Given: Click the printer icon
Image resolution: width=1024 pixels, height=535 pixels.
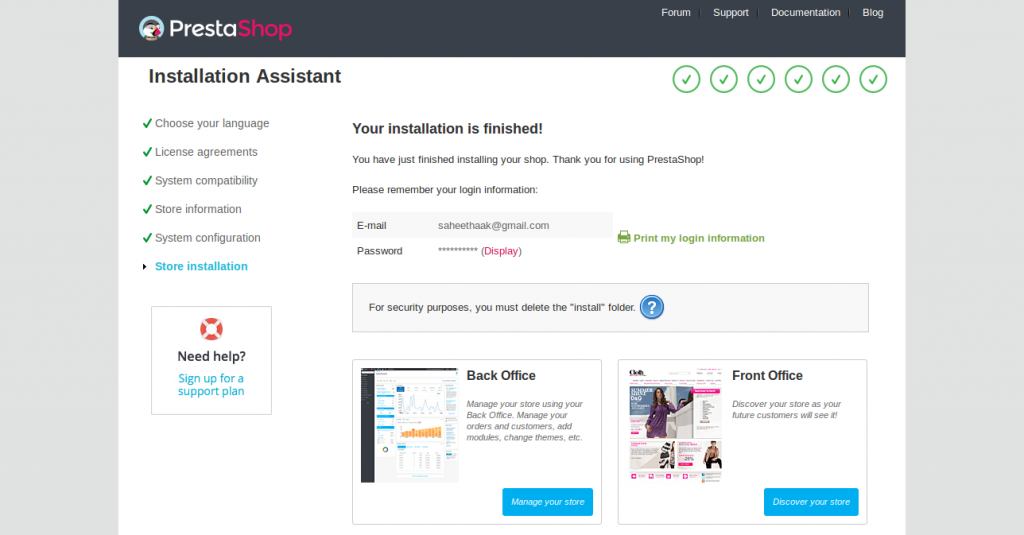Looking at the screenshot, I should pos(624,237).
